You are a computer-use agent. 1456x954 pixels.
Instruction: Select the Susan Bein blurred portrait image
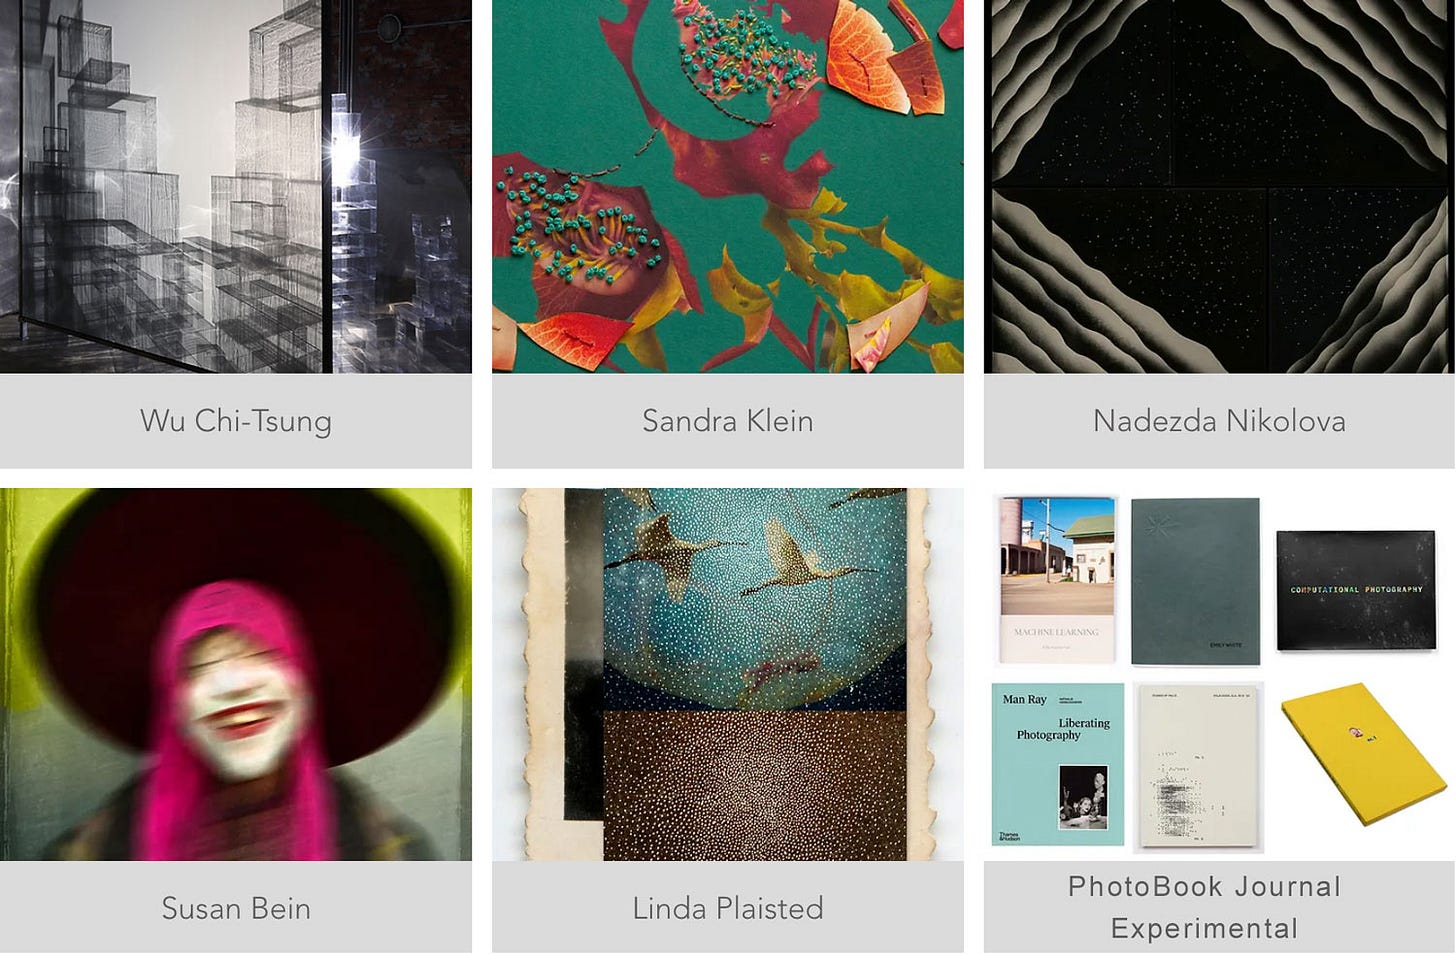(236, 674)
